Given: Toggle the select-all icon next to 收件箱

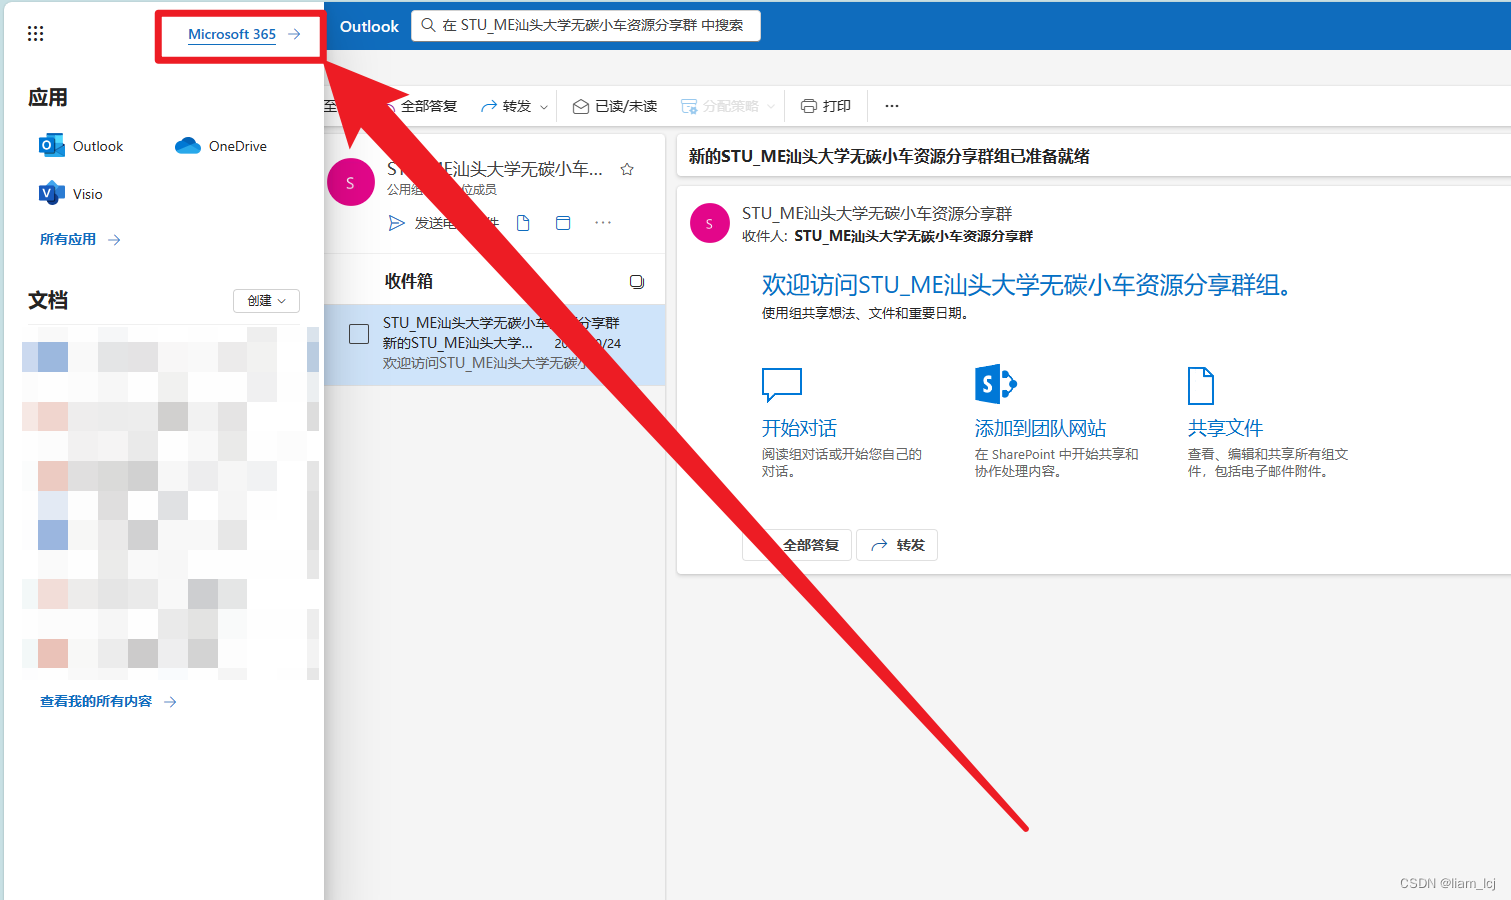Looking at the screenshot, I should [637, 282].
